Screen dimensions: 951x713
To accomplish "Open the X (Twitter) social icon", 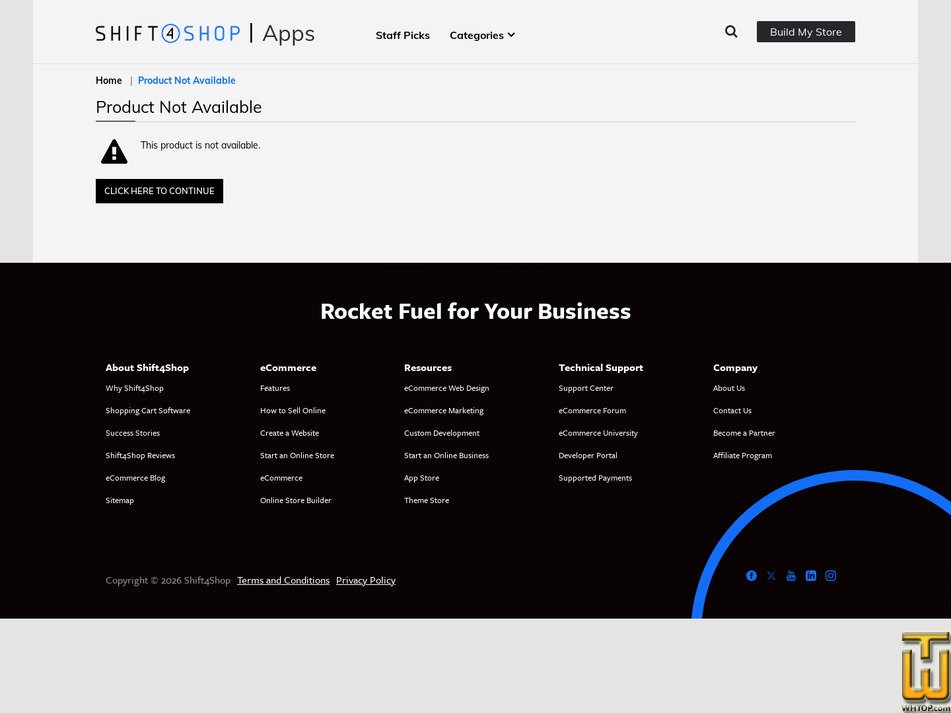I will click(771, 576).
